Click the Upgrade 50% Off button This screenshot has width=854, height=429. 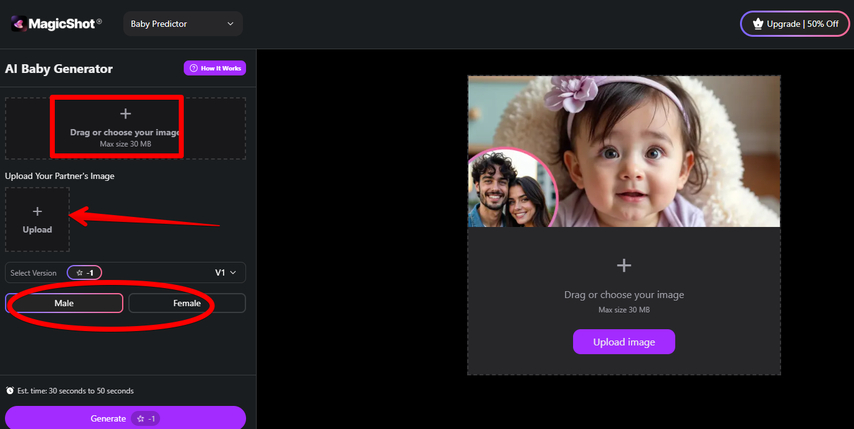795,24
